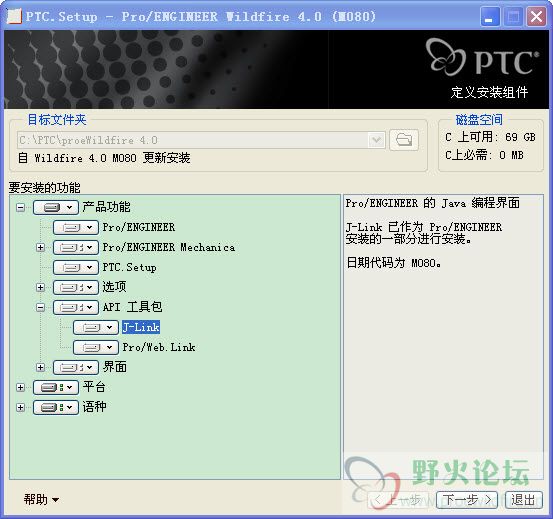Close the PTC.Setup window
Viewport: 553px width, 519px height.
click(x=536, y=17)
